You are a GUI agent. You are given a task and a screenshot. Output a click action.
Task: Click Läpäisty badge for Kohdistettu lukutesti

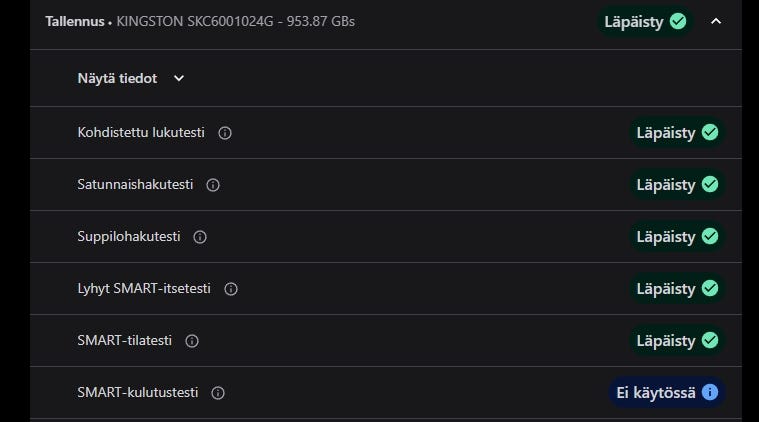676,133
